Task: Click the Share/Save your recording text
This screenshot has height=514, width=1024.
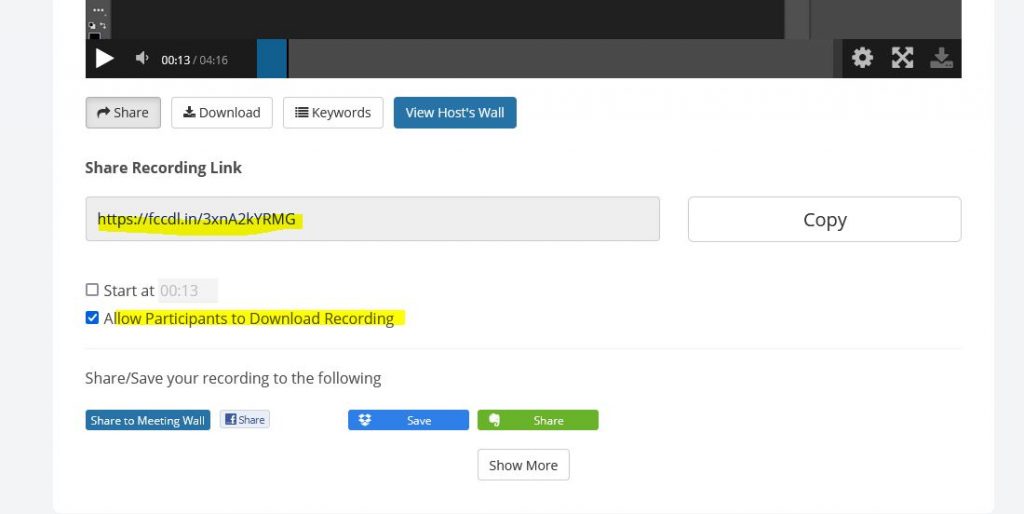Action: [x=233, y=378]
